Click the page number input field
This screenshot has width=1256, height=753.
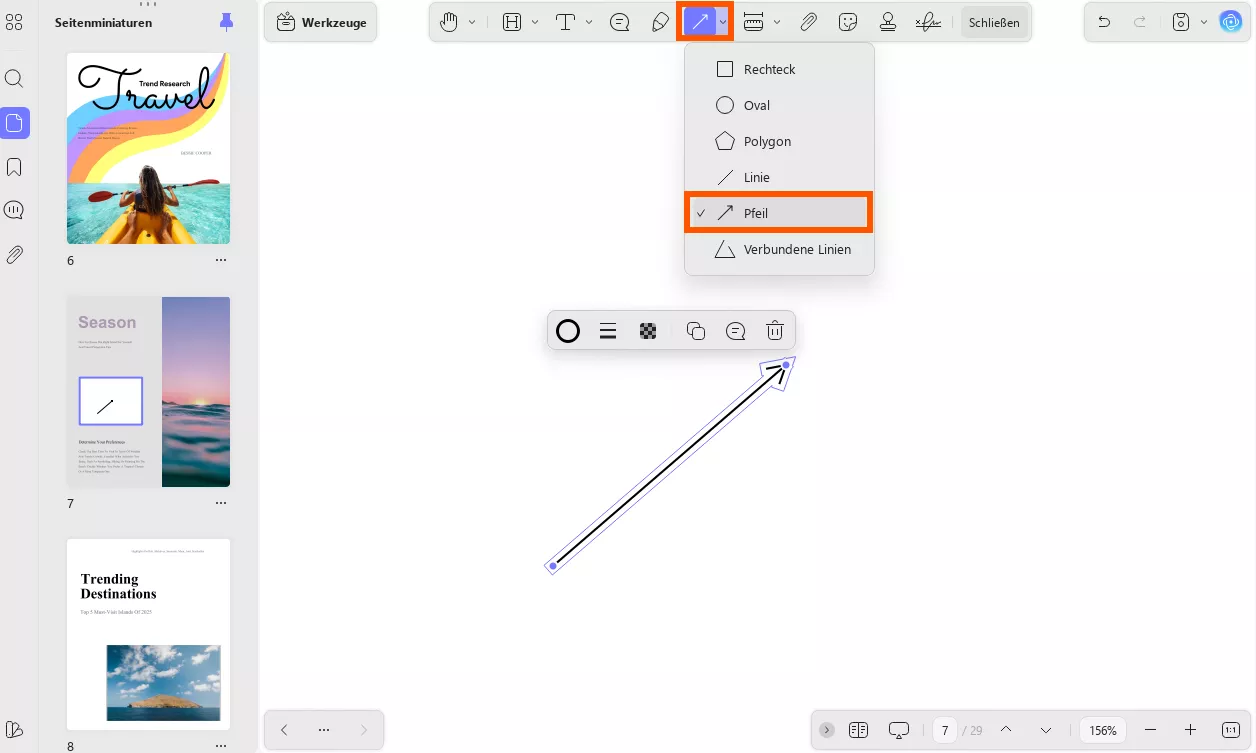(945, 730)
